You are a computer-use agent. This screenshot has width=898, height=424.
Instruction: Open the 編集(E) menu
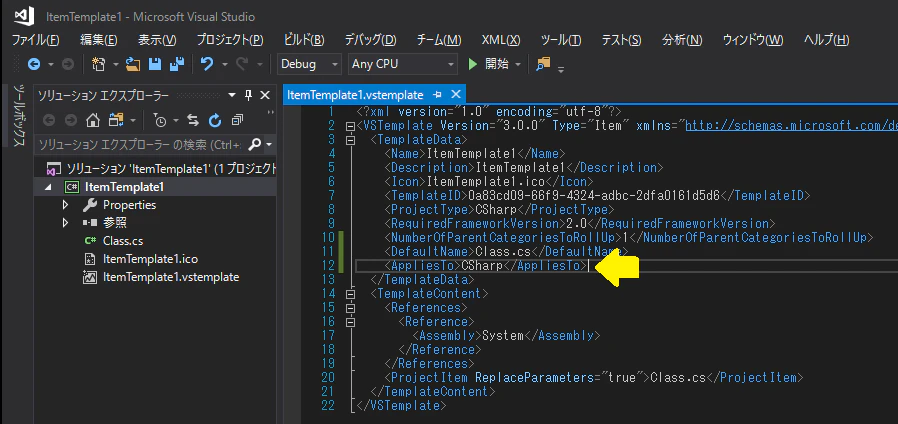click(x=99, y=40)
